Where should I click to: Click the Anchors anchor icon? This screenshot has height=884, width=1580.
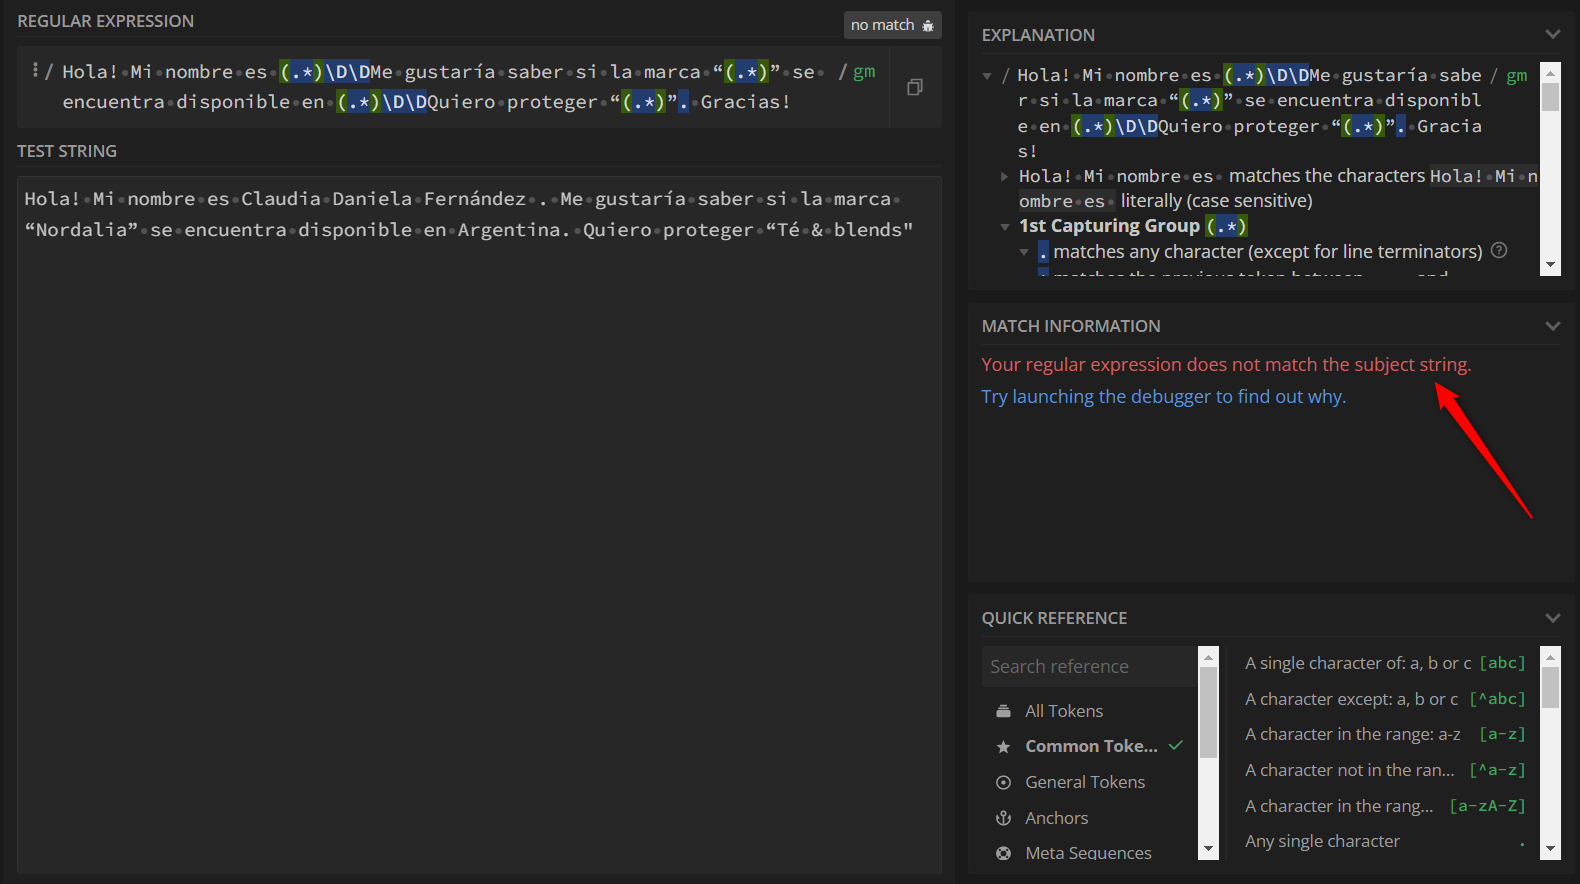click(1003, 818)
